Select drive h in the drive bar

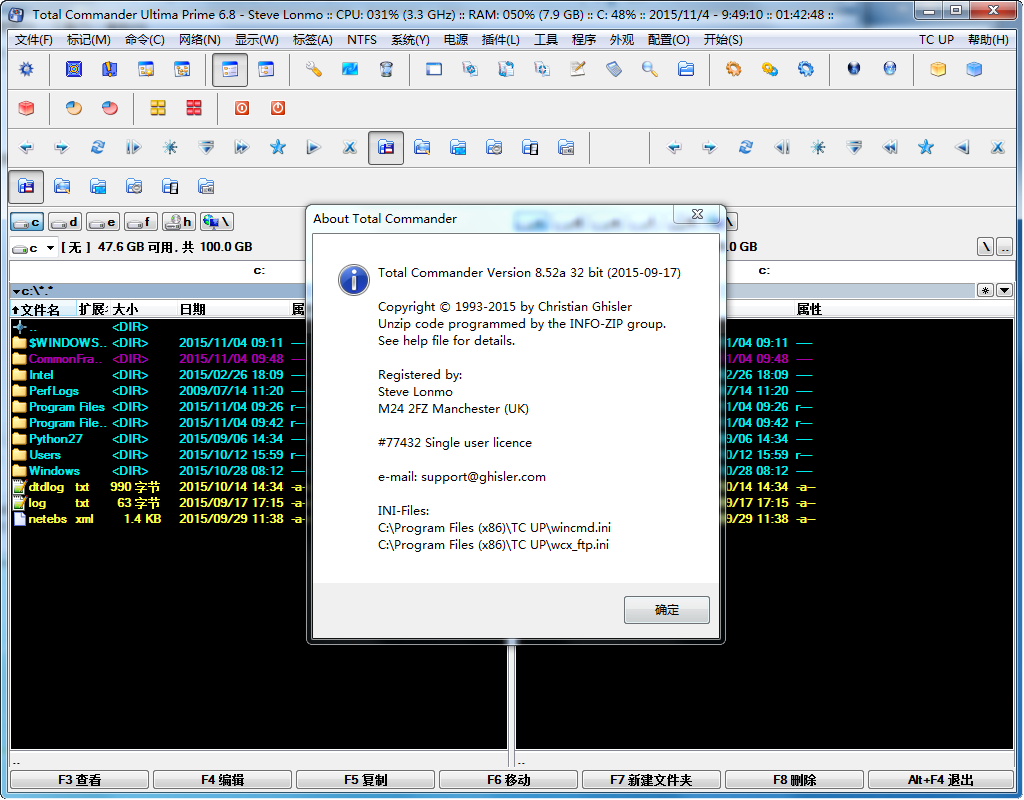pos(179,222)
